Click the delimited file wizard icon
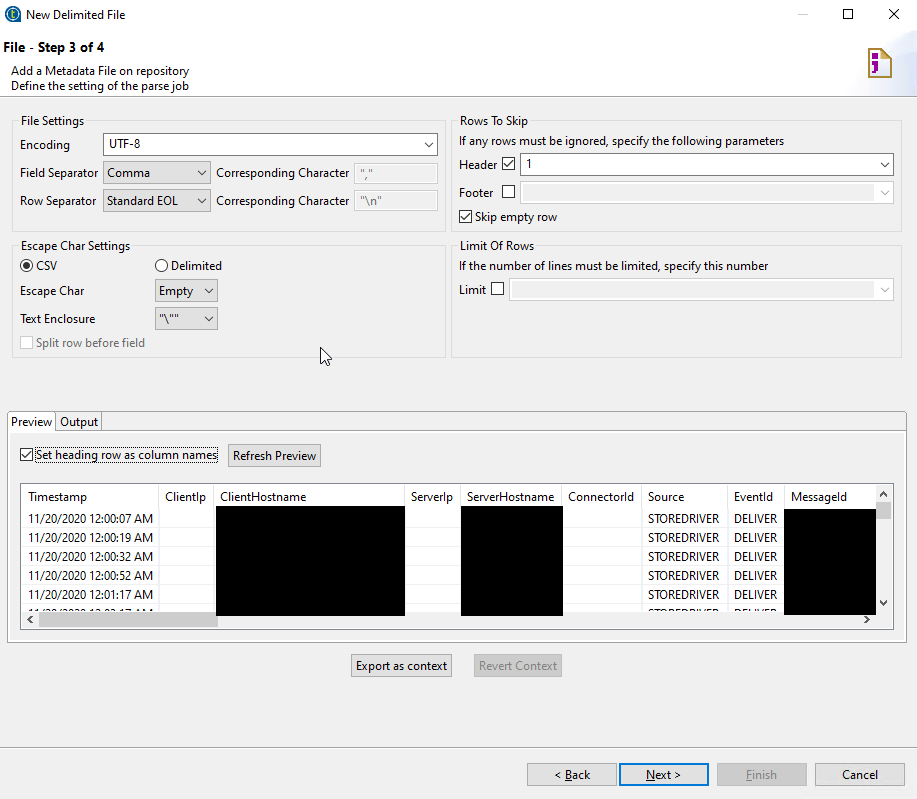 (879, 63)
